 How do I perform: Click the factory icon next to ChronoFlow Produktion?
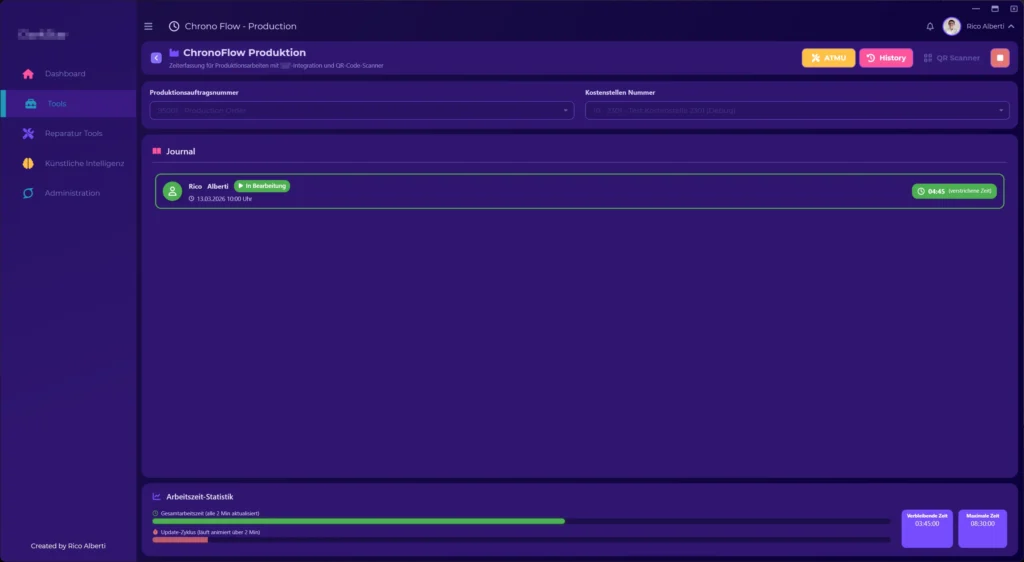174,52
